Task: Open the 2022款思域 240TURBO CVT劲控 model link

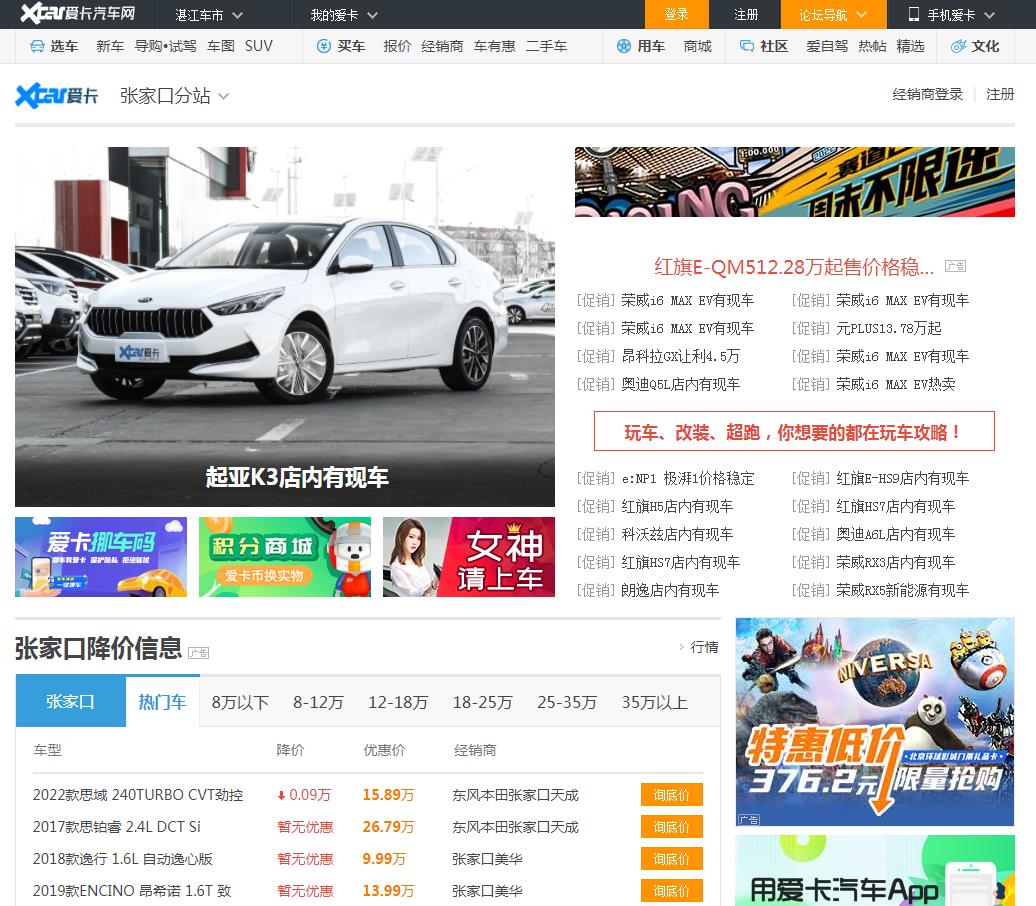Action: click(138, 795)
